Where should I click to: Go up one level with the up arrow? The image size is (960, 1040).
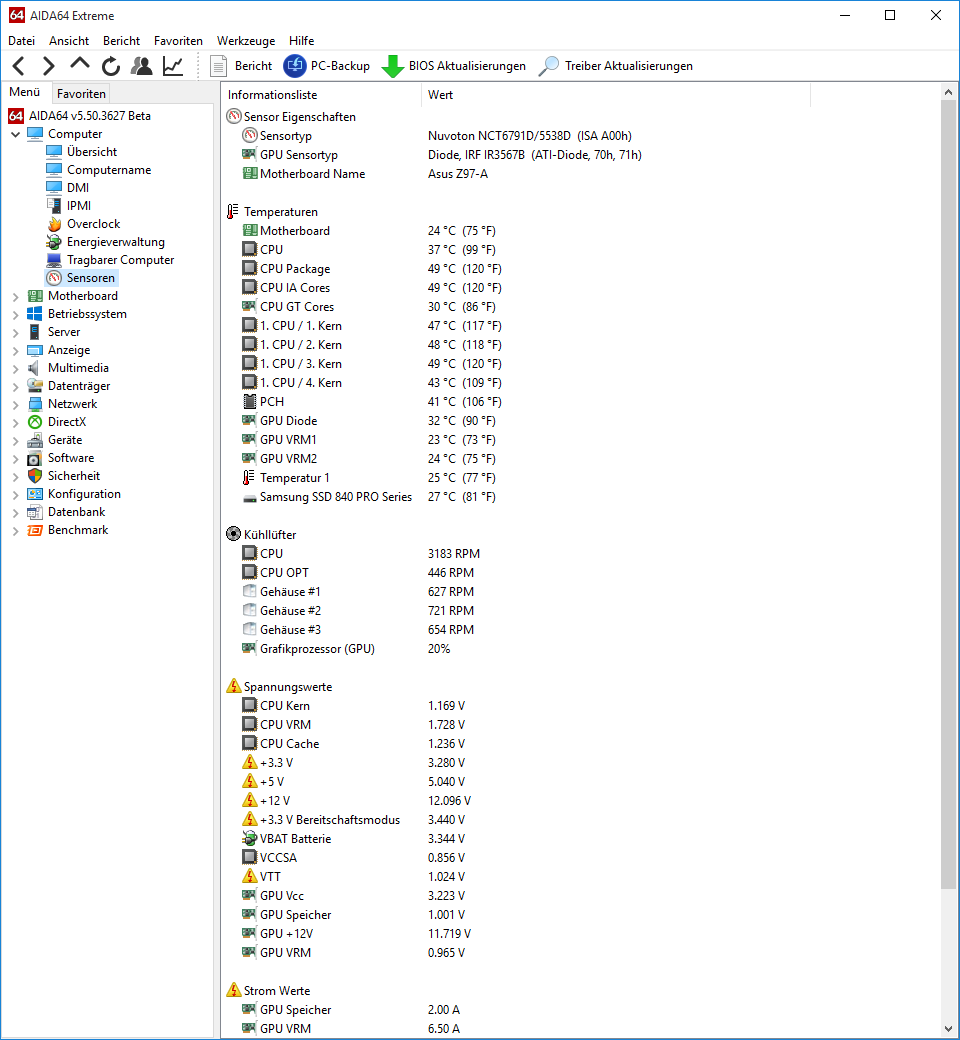tap(80, 64)
